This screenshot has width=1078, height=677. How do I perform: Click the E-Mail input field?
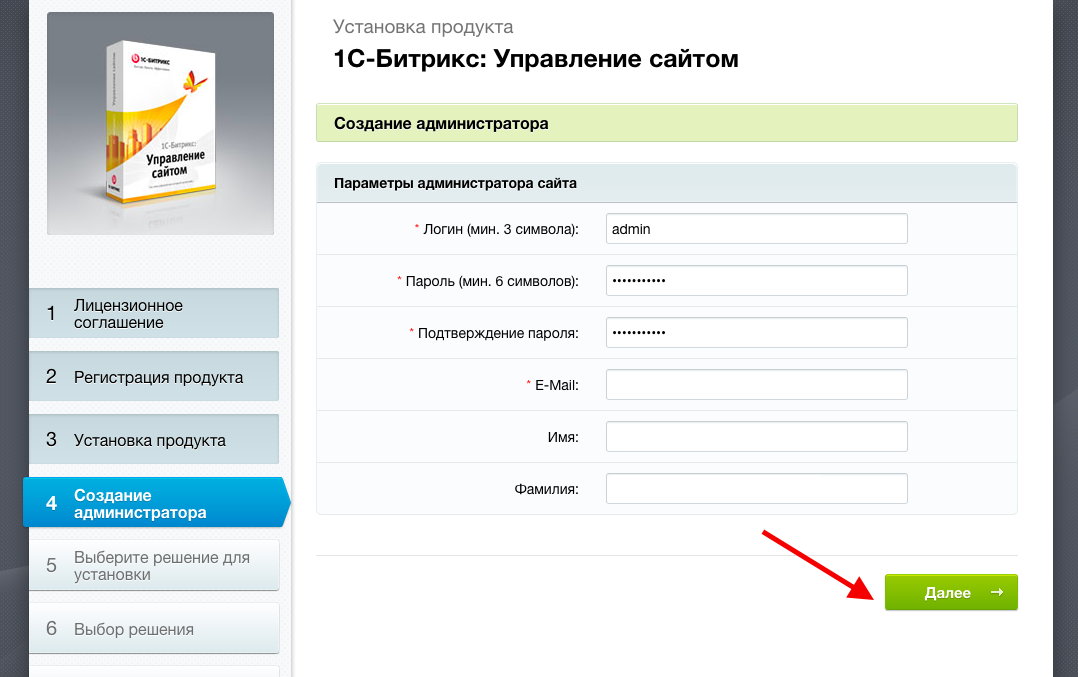pyautogui.click(x=756, y=385)
